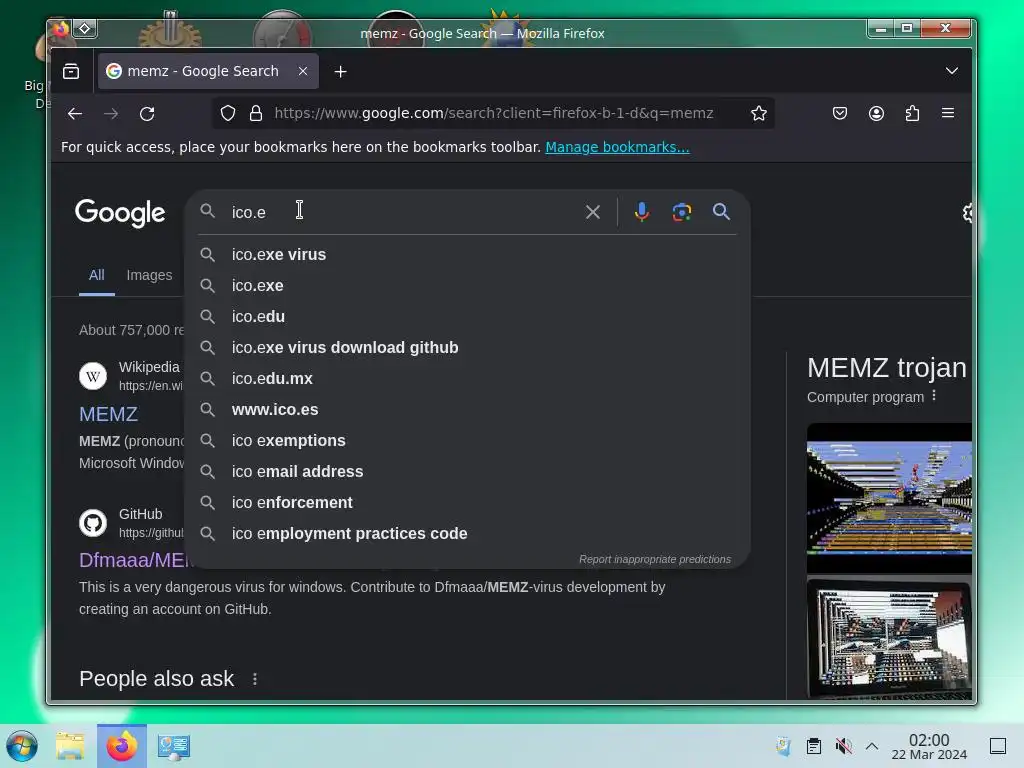This screenshot has width=1024, height=768.
Task: Click the Firefox taskbar icon
Action: [x=122, y=746]
